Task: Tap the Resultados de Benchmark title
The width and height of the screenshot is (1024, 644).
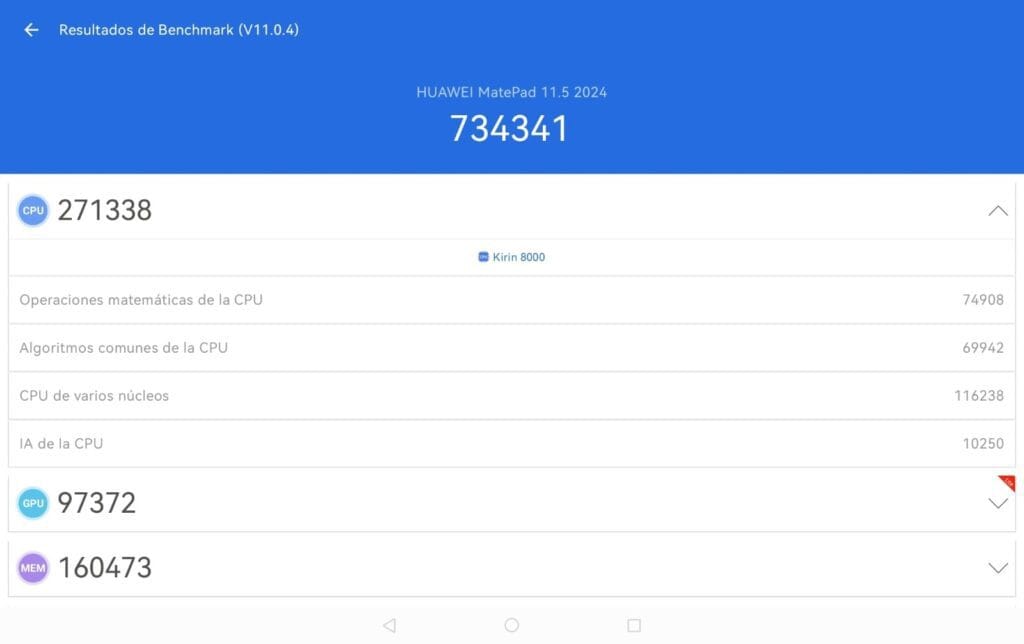Action: coord(179,30)
